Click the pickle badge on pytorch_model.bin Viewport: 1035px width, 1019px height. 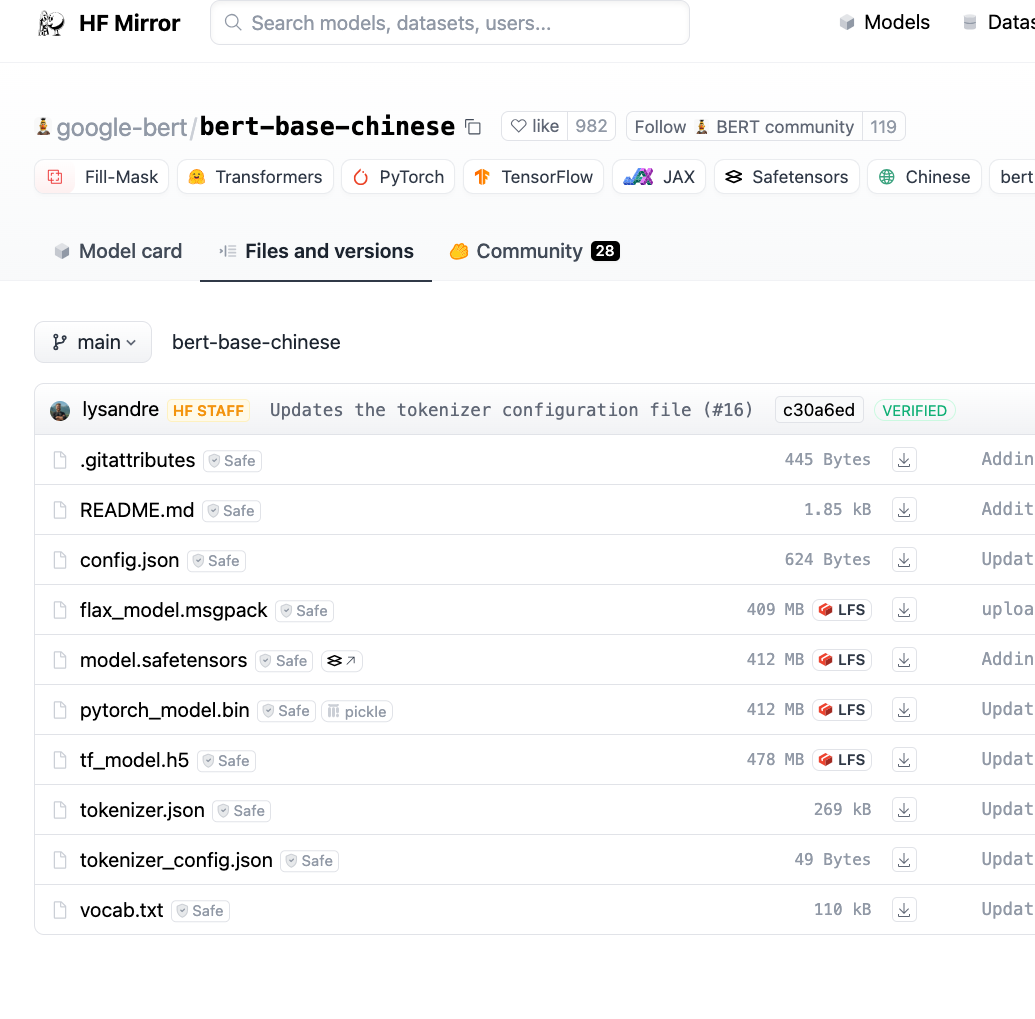coord(357,711)
